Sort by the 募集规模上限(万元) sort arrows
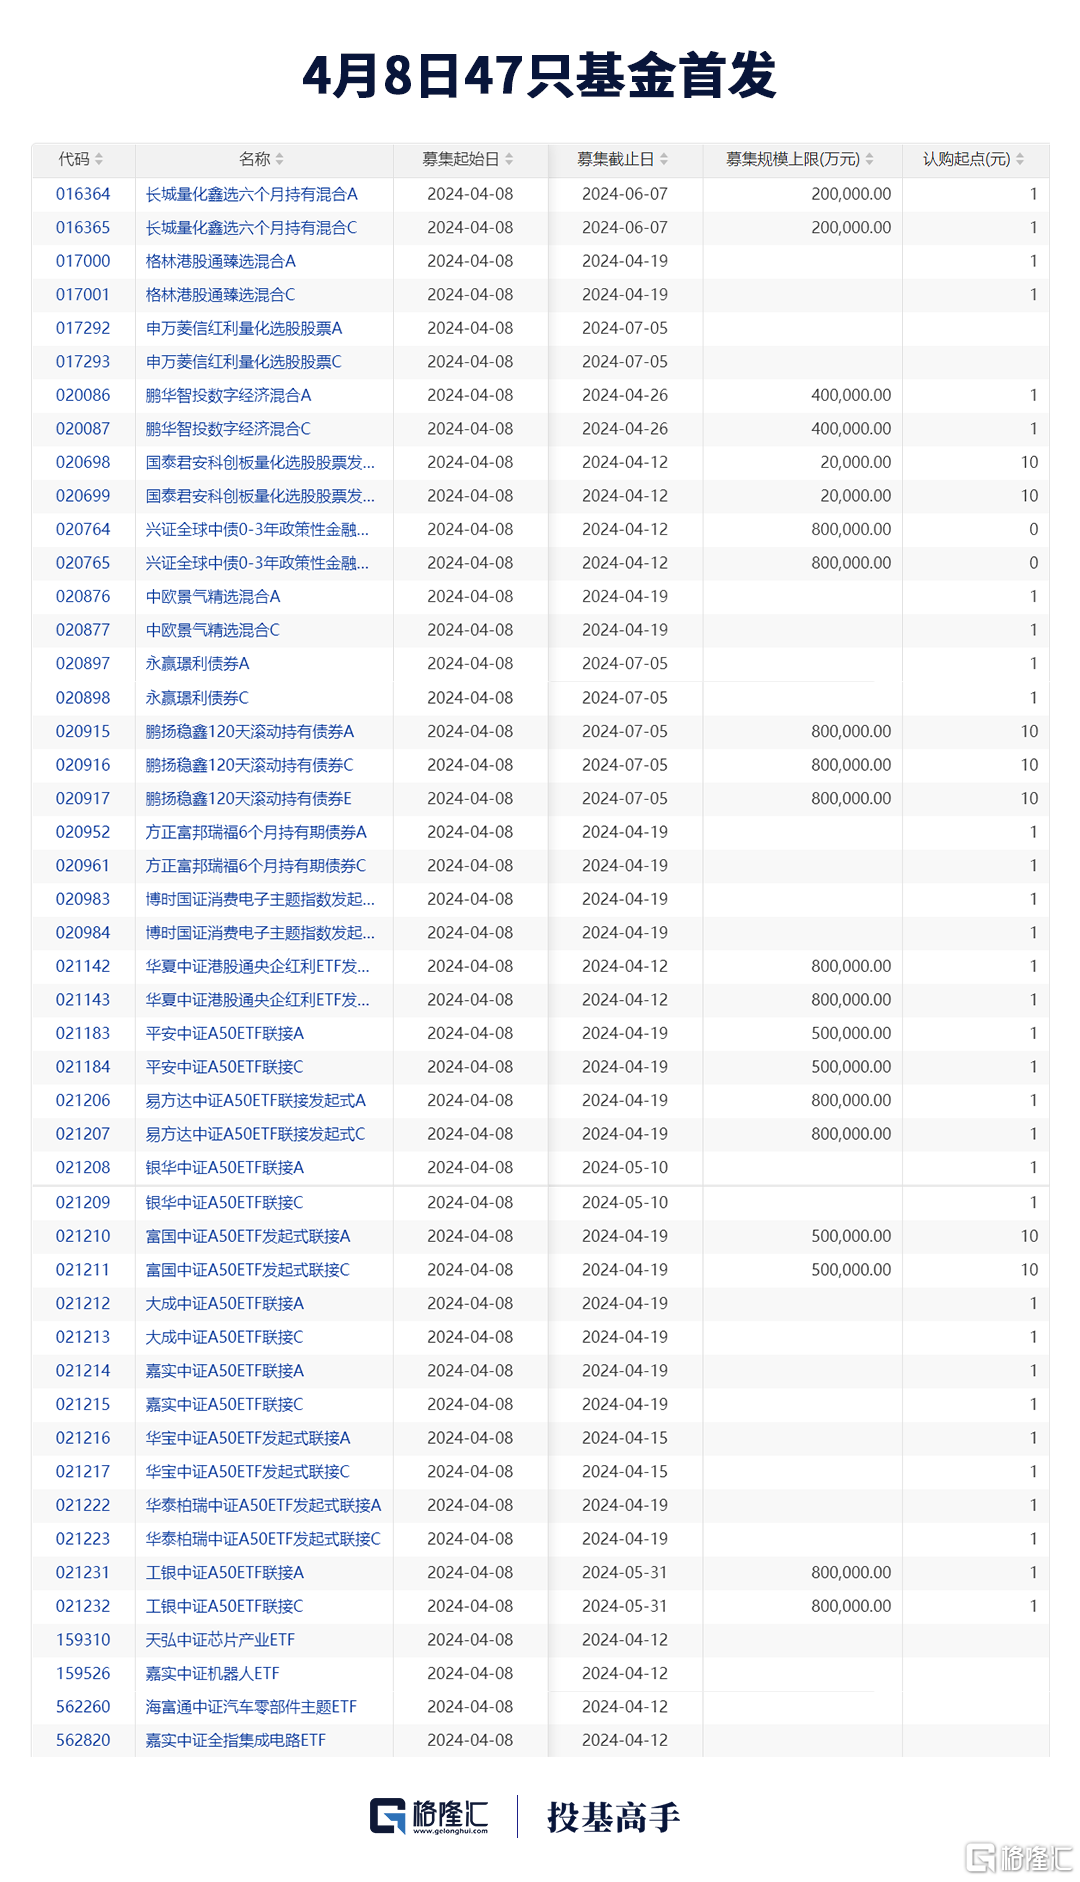 pos(869,159)
